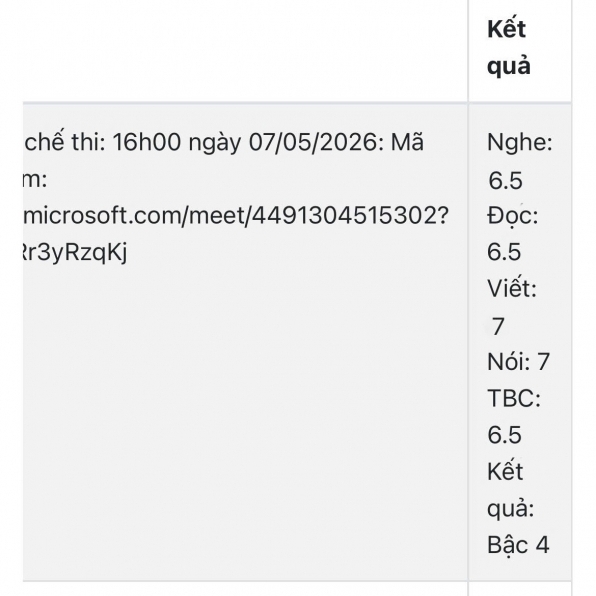Viewport: 596px width, 596px height.
Task: Click the "Kết" word in the results cell
Action: click(x=505, y=471)
